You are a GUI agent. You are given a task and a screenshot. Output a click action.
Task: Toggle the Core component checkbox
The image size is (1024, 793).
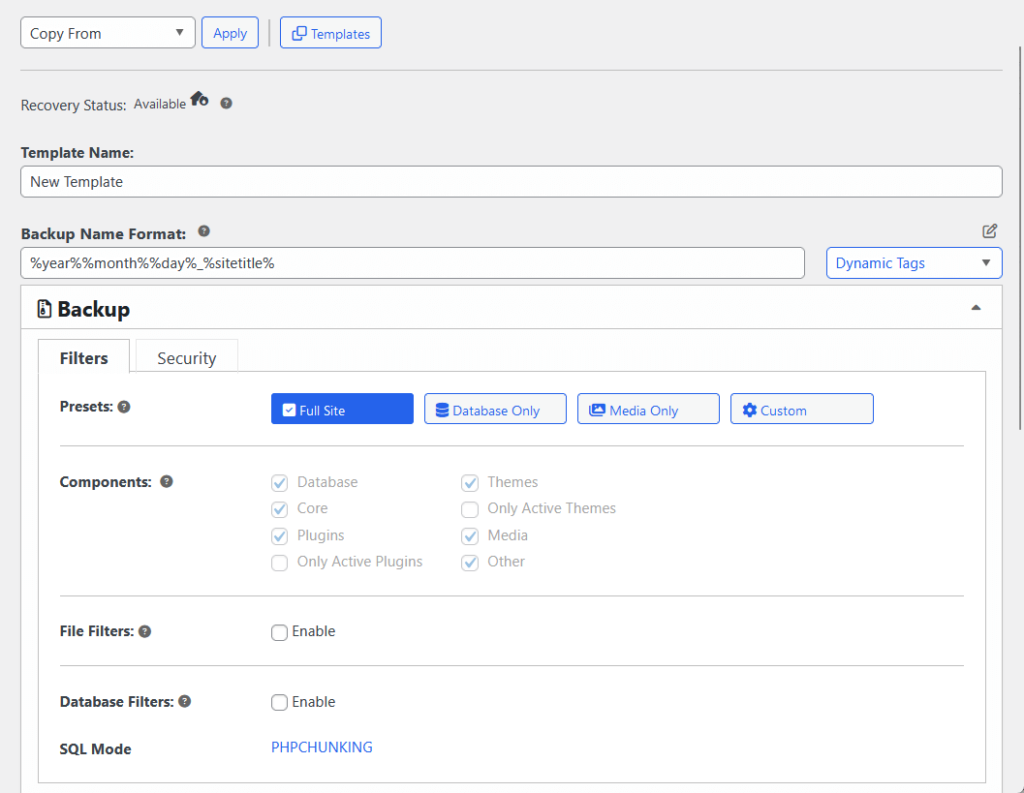click(x=280, y=509)
